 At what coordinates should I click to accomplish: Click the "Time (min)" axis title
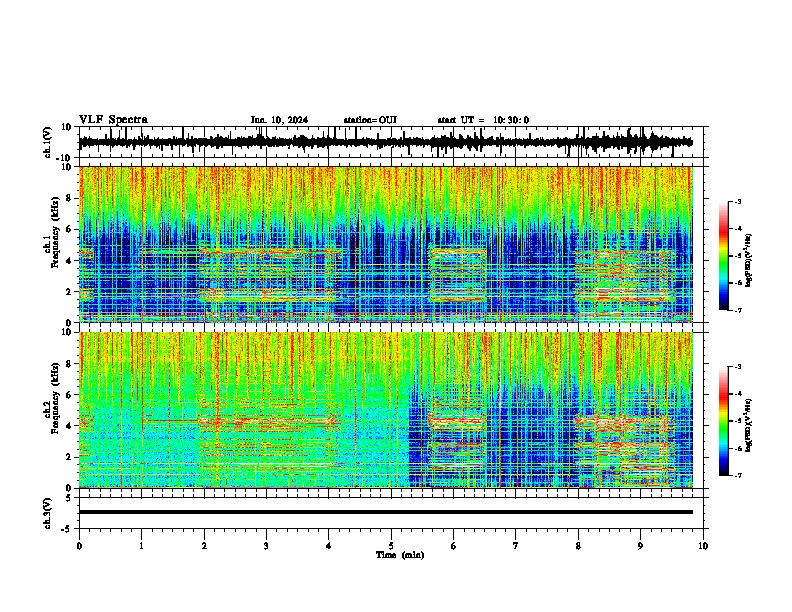coord(400,555)
